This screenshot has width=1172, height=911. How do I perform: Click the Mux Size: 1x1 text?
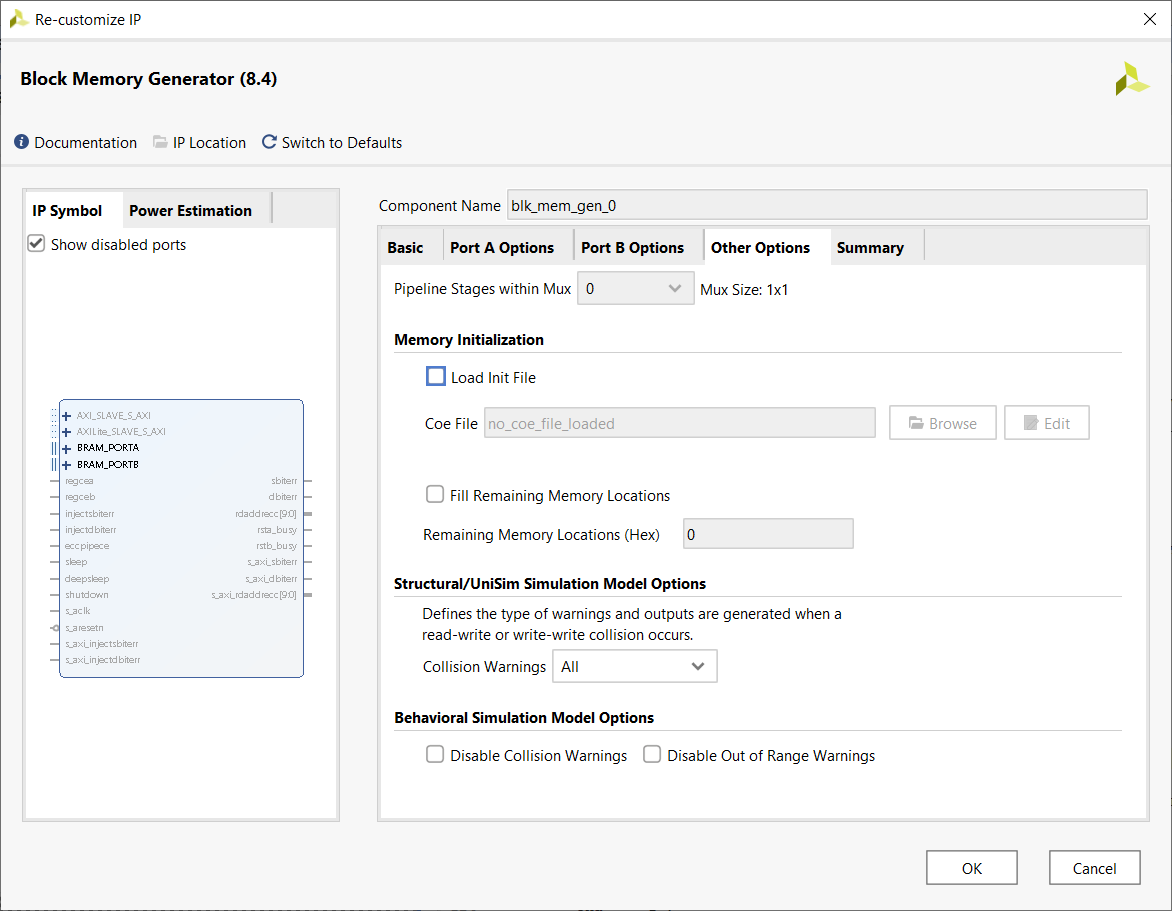[x=744, y=289]
